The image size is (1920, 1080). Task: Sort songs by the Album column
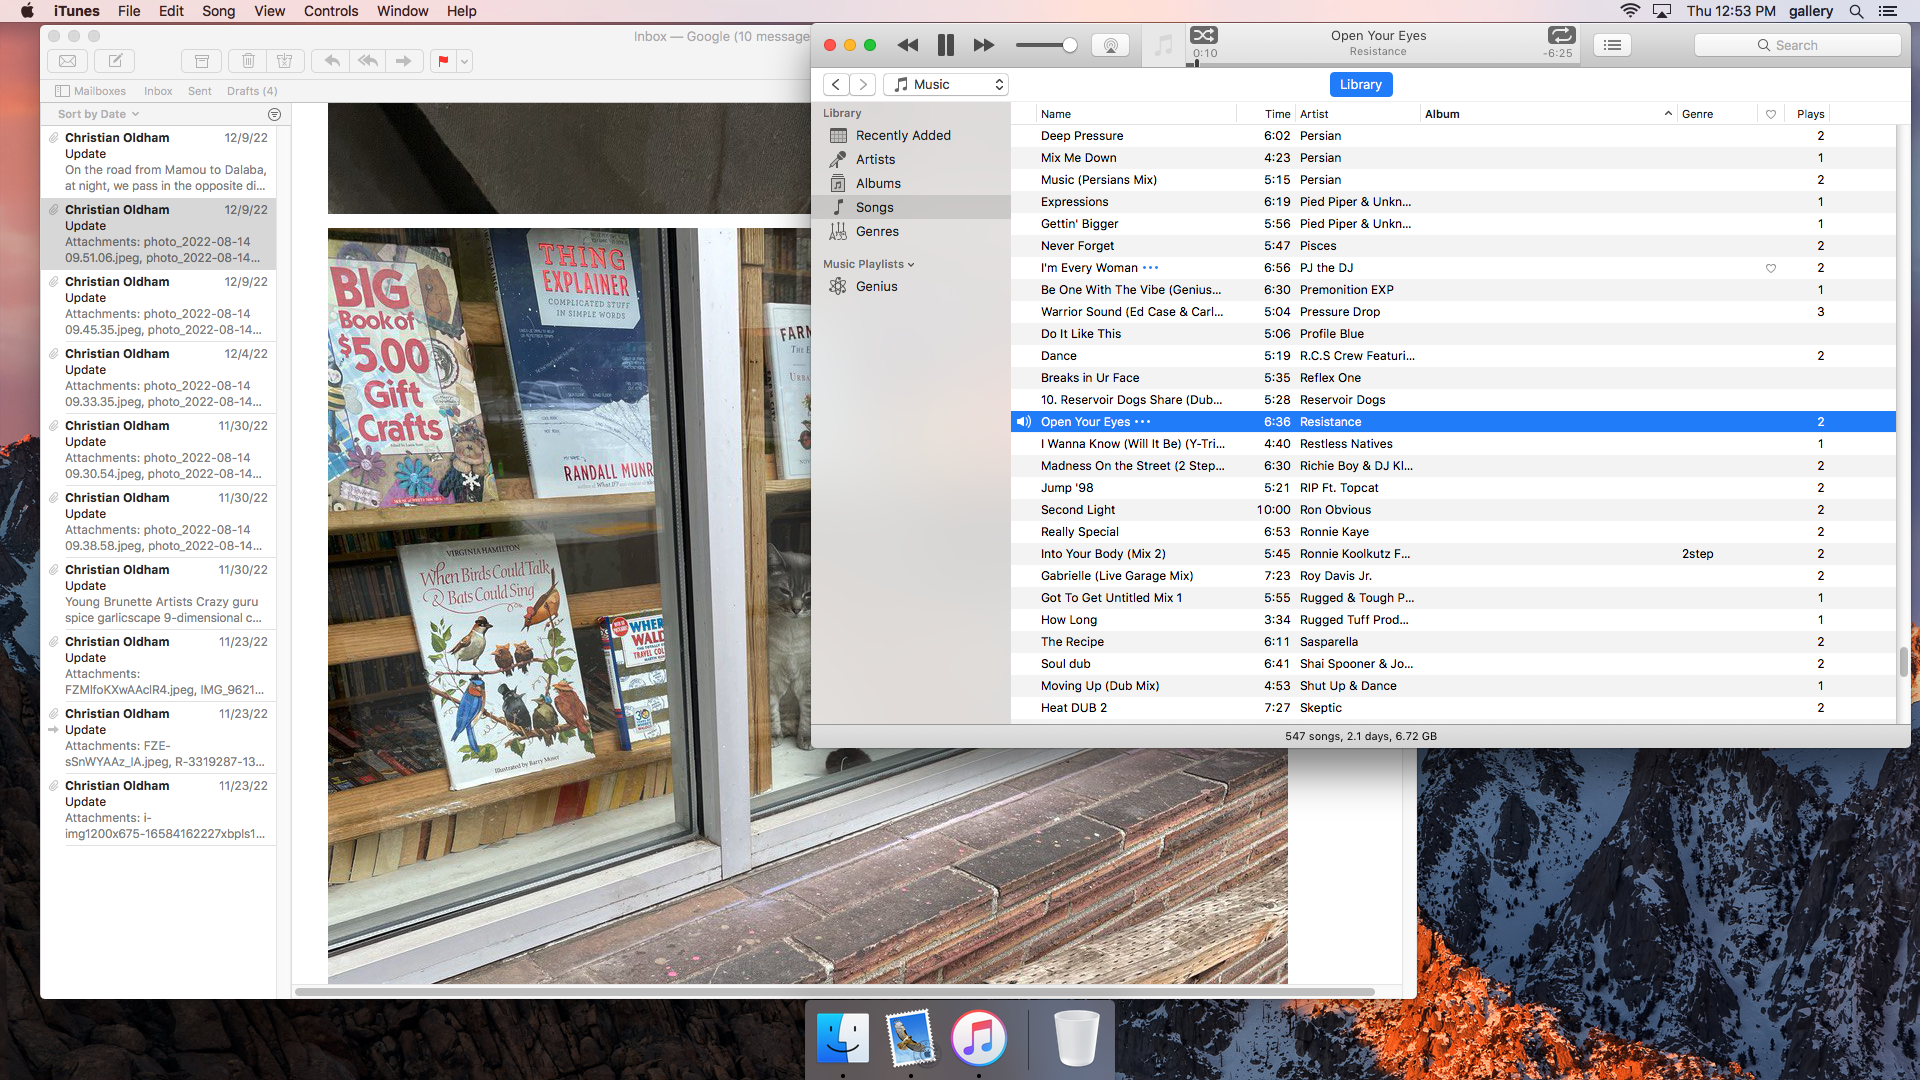tap(1547, 114)
